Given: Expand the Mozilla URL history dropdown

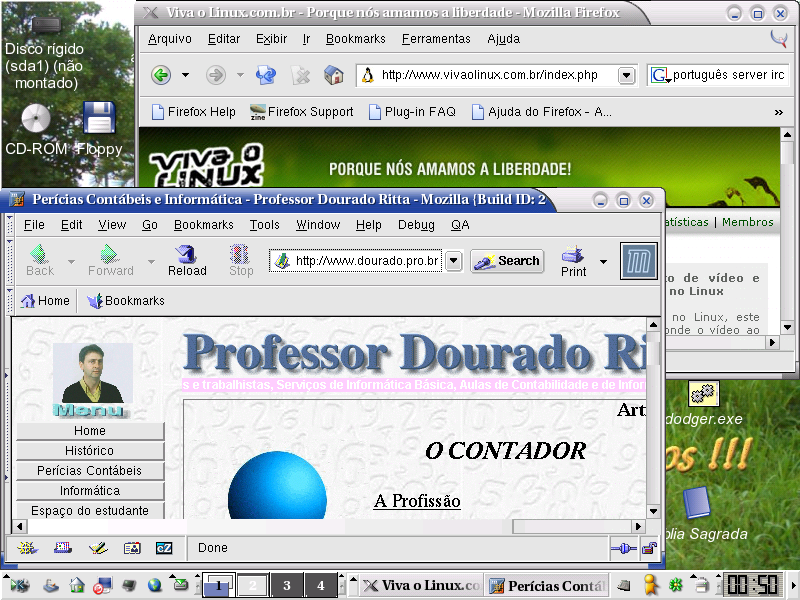Looking at the screenshot, I should [x=453, y=261].
